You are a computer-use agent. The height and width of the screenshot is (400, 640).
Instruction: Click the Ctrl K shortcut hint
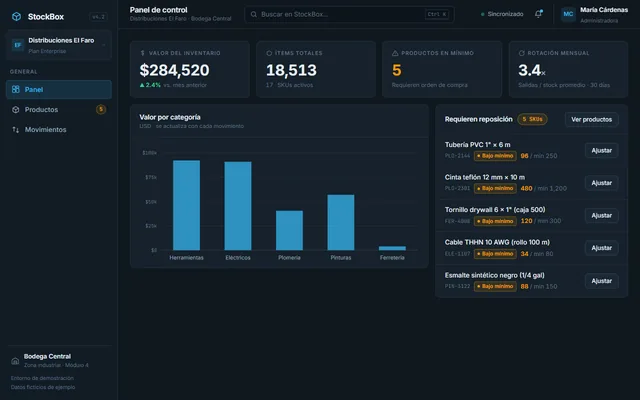[437, 14]
